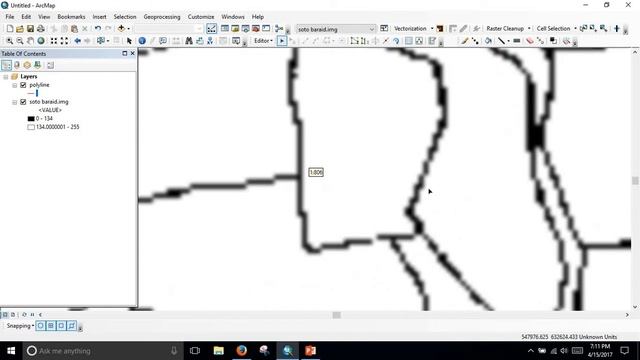Image resolution: width=640 pixels, height=360 pixels.
Task: Open Table Of Contents options
Action: [x=50, y=65]
